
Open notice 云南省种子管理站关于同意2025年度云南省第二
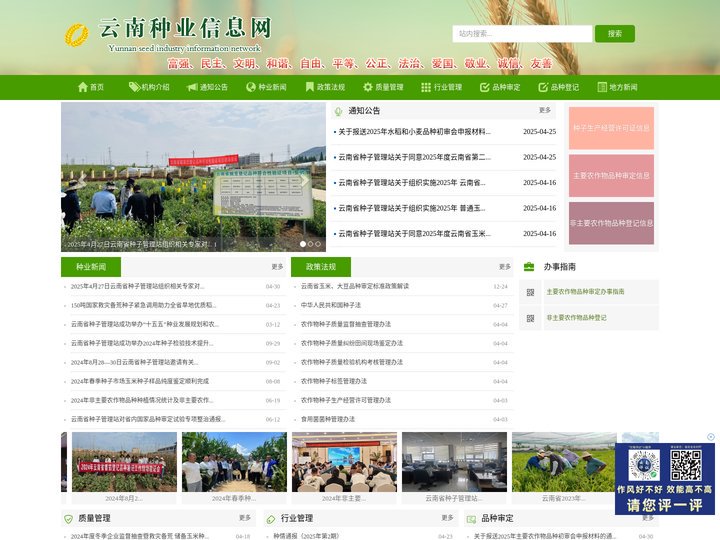[414, 157]
